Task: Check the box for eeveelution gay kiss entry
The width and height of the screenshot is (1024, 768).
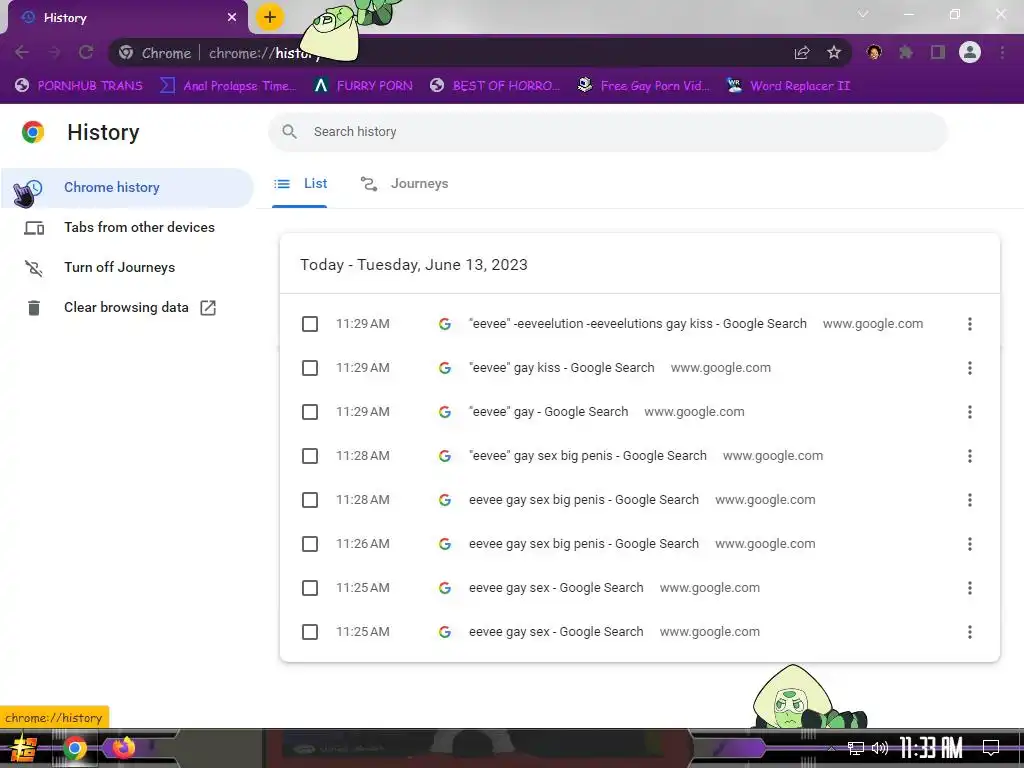Action: coord(310,324)
